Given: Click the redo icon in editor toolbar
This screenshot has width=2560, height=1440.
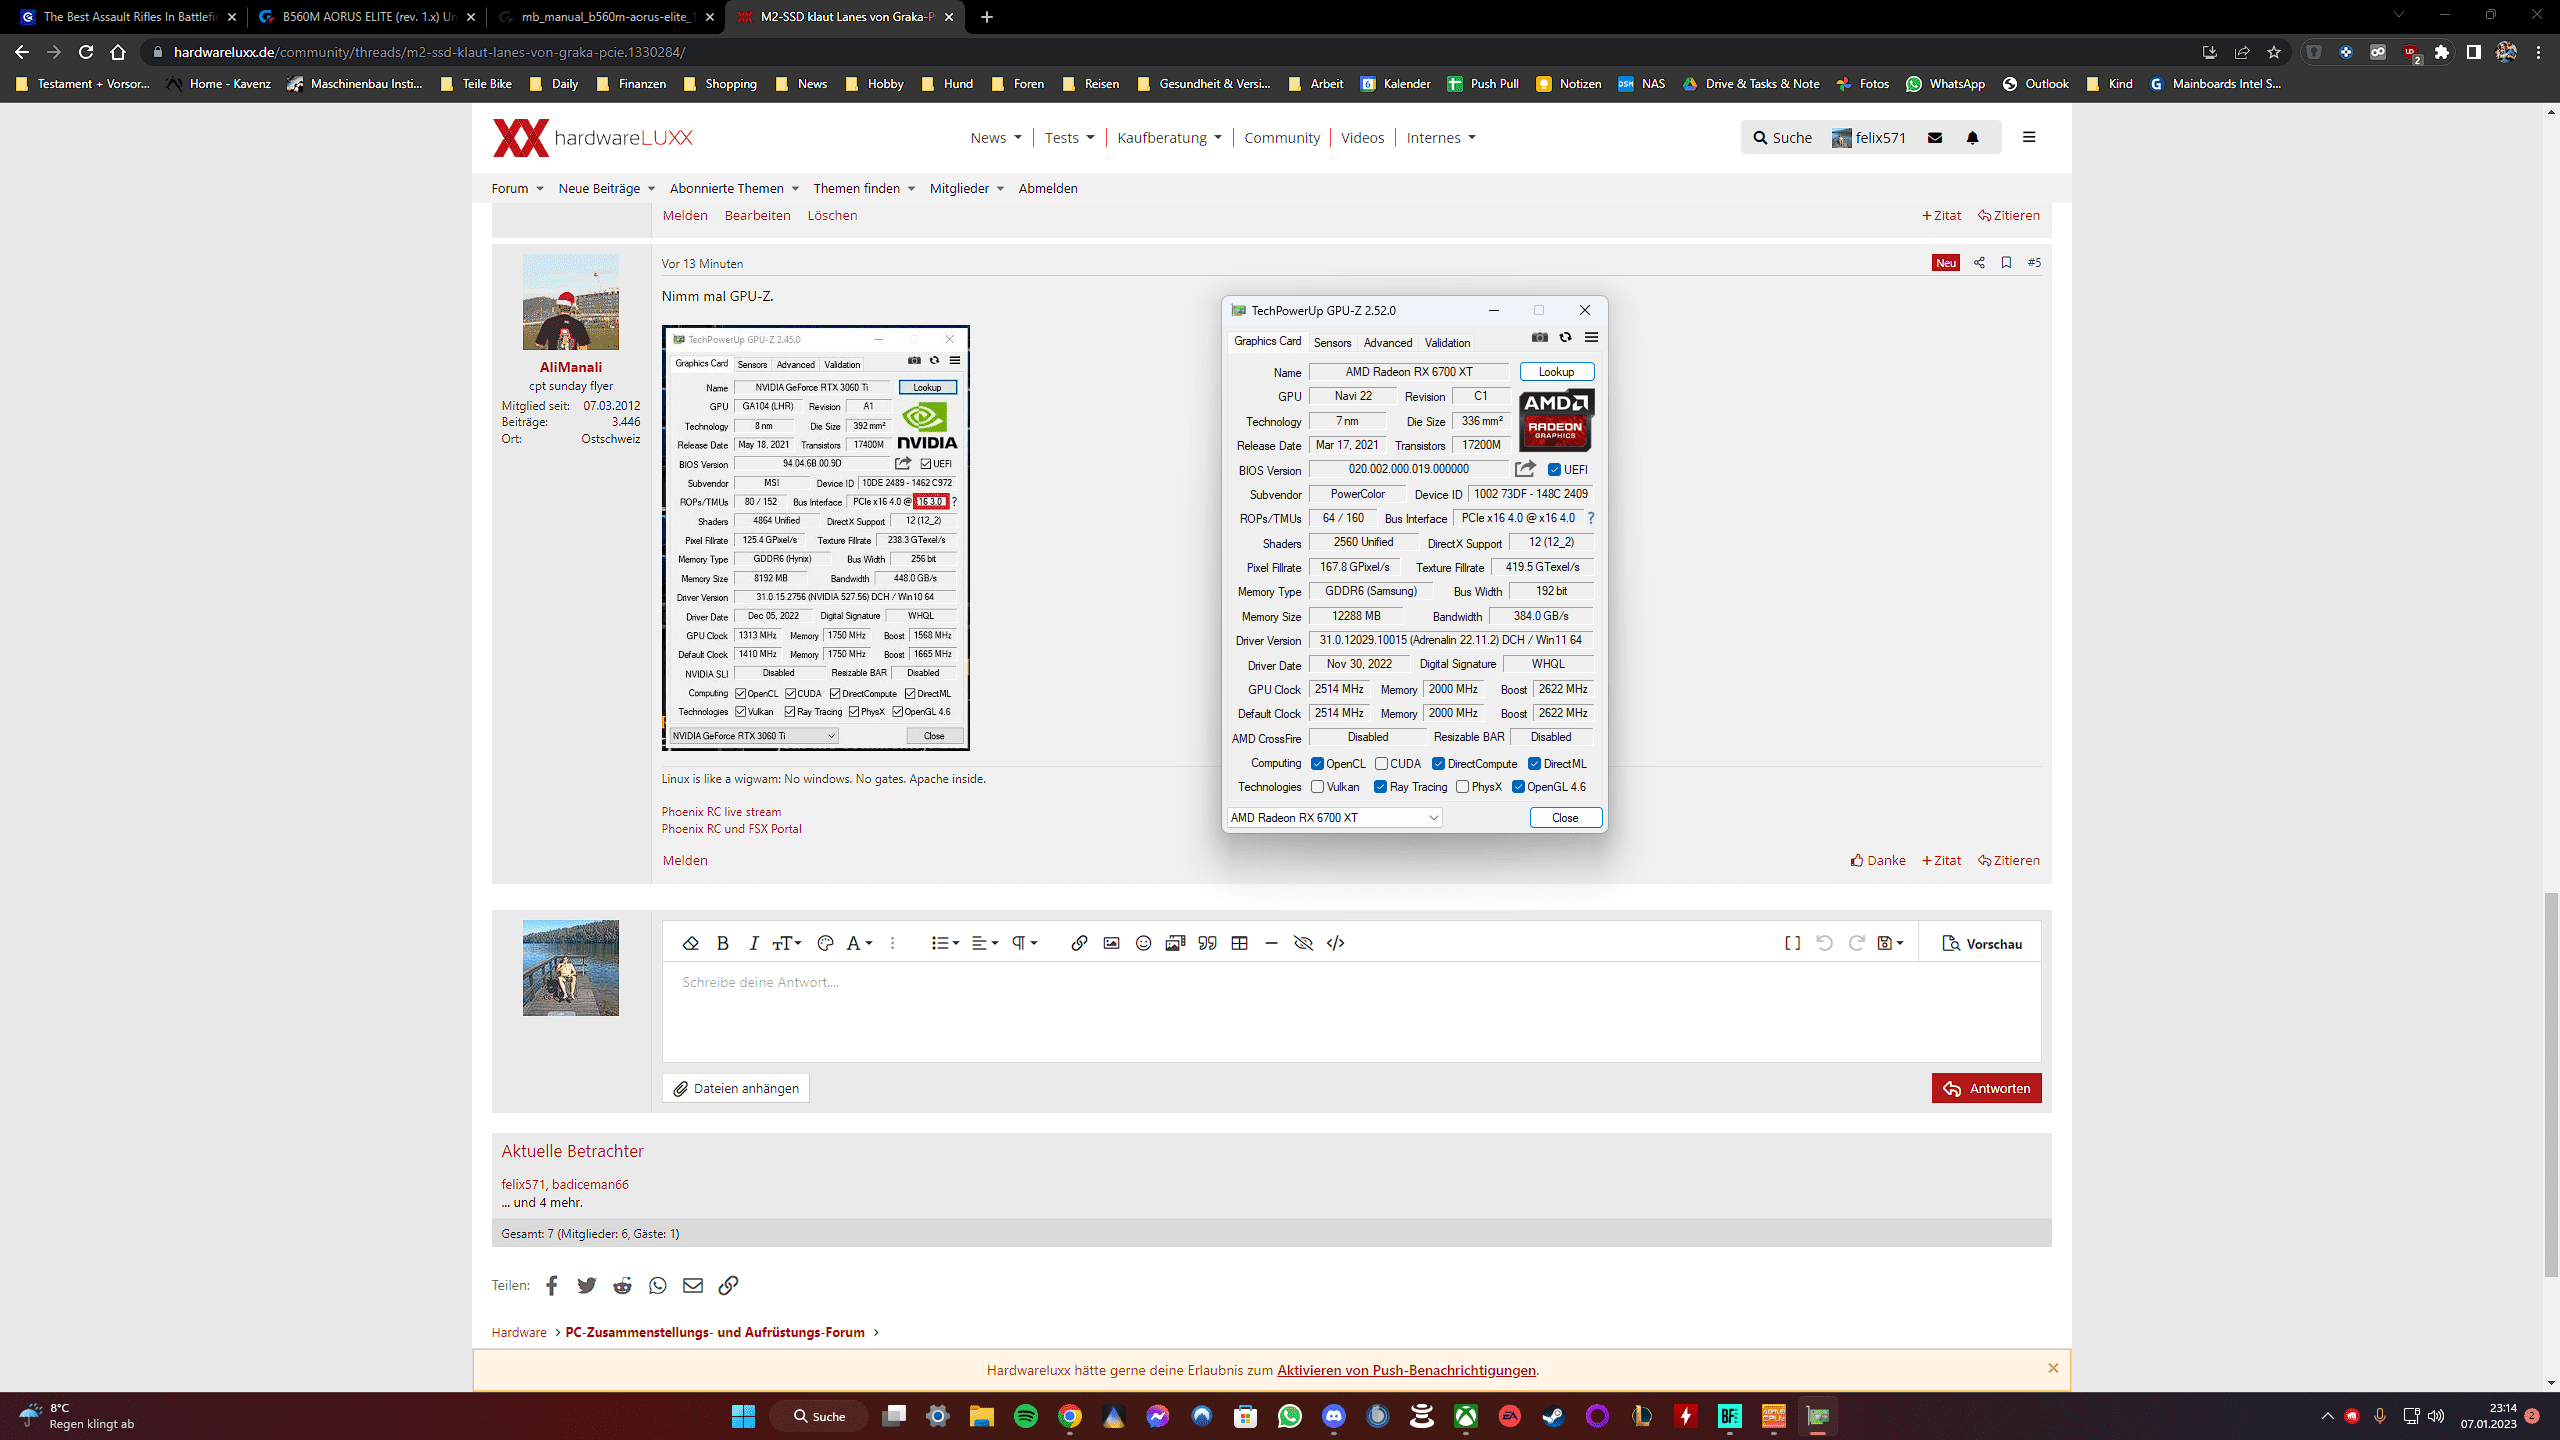Looking at the screenshot, I should (1856, 943).
